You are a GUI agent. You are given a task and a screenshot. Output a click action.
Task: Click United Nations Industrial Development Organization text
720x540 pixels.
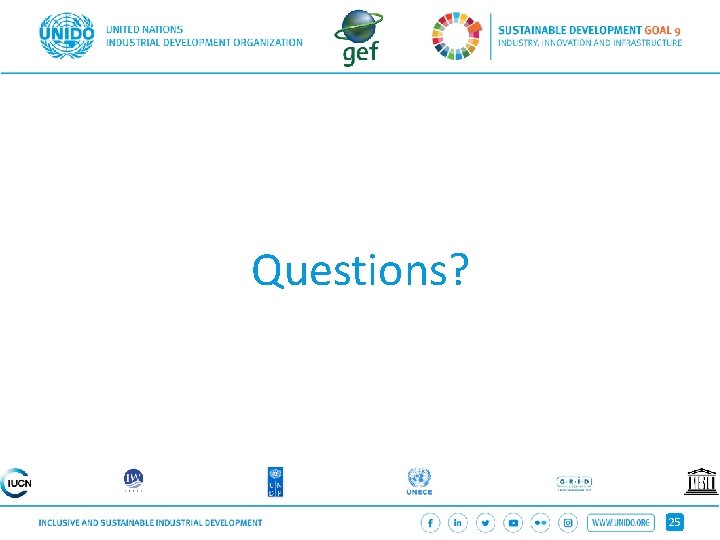(204, 36)
